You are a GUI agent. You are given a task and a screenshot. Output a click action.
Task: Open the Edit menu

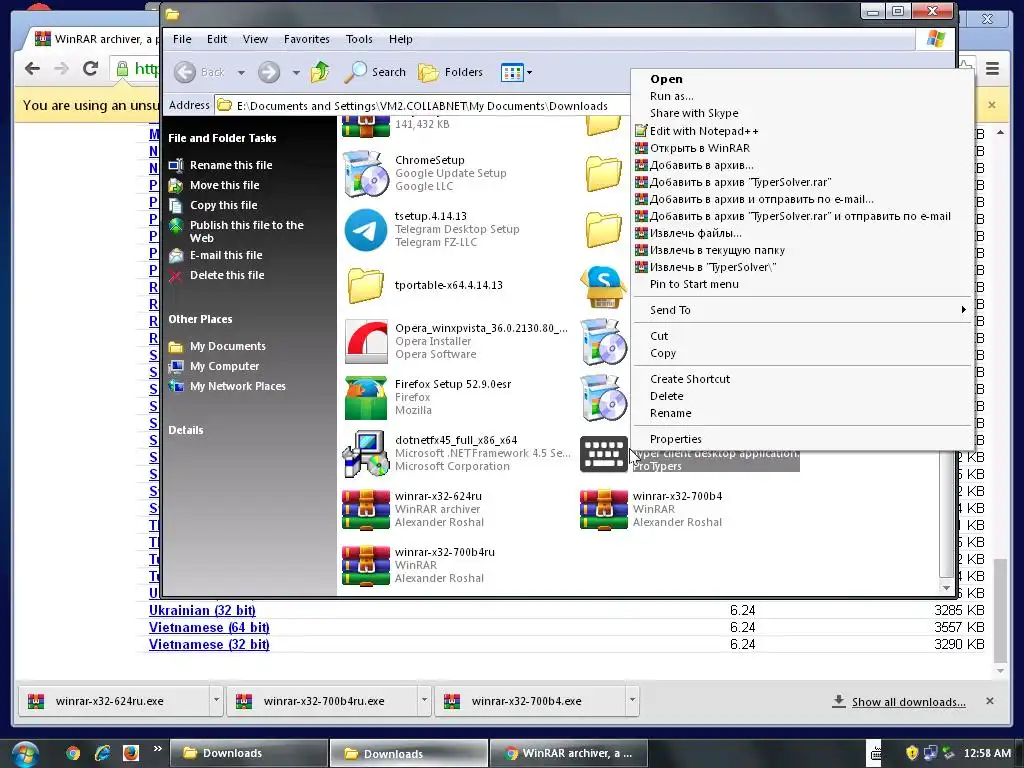(x=217, y=39)
